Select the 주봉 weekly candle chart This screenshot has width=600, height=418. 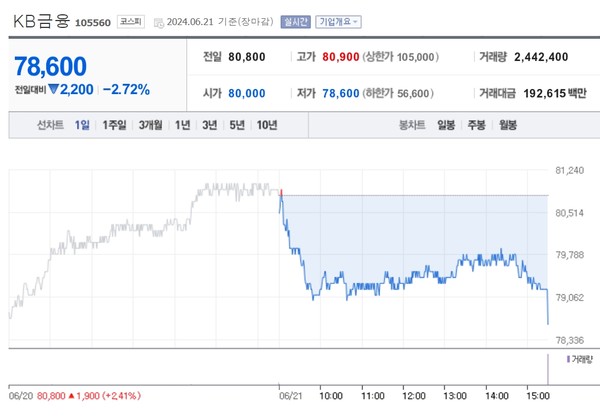tap(477, 125)
